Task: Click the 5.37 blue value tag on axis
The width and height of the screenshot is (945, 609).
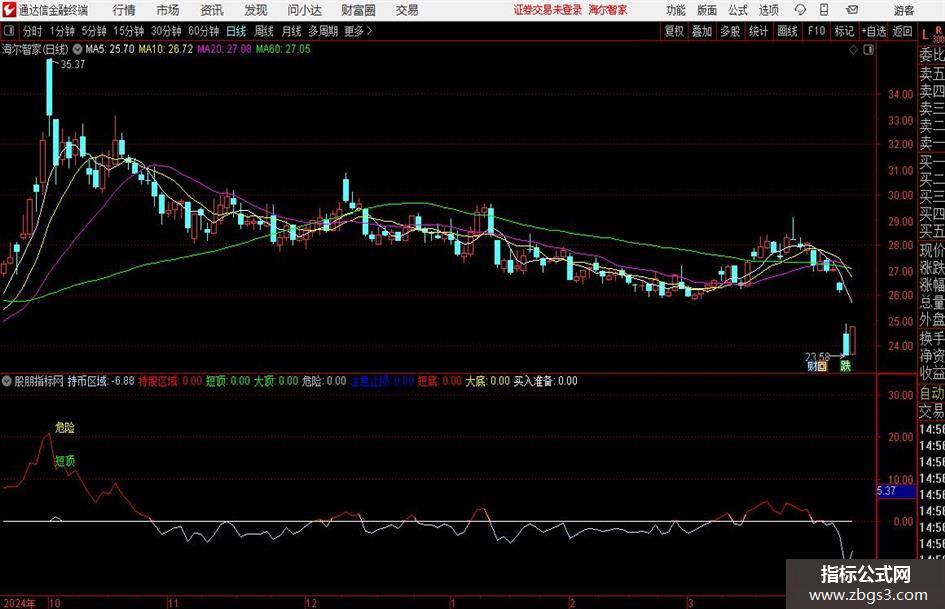Action: pyautogui.click(x=896, y=491)
